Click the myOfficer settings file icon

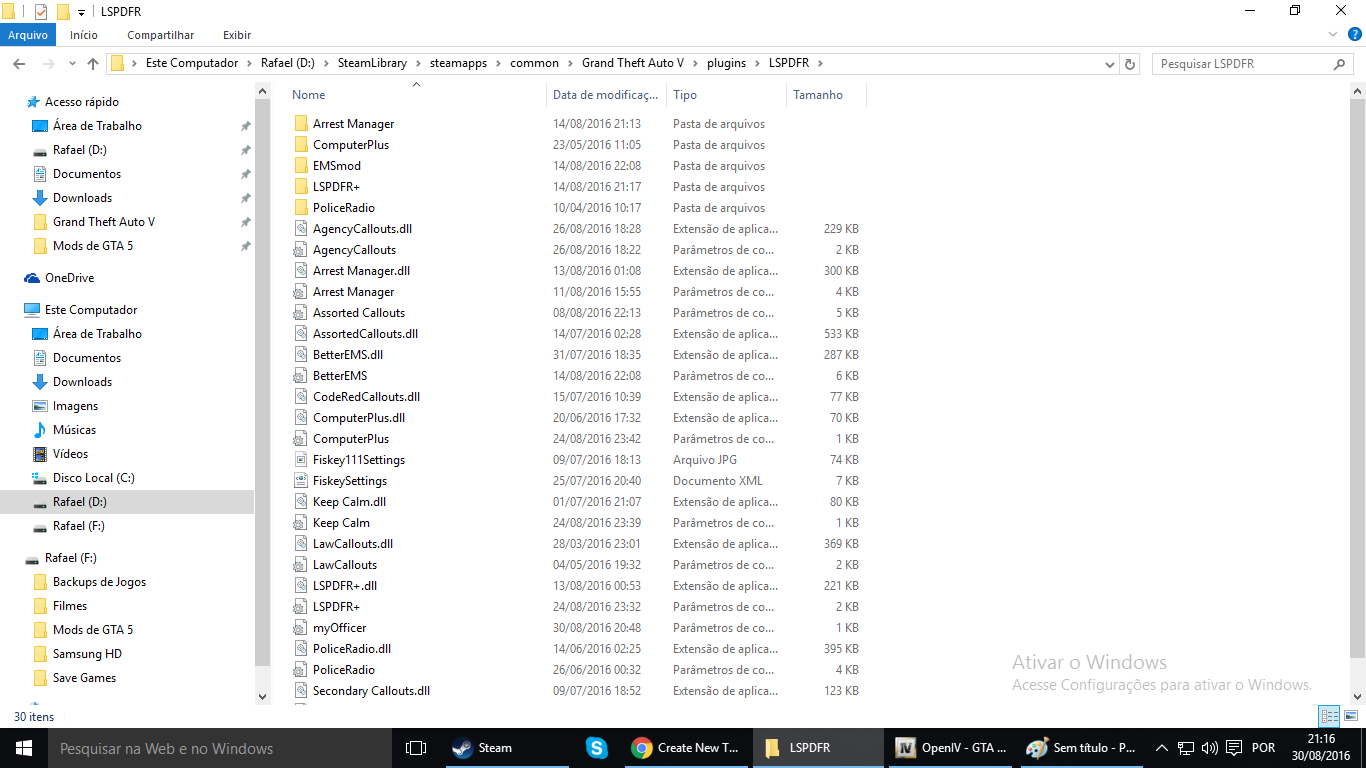(302, 628)
